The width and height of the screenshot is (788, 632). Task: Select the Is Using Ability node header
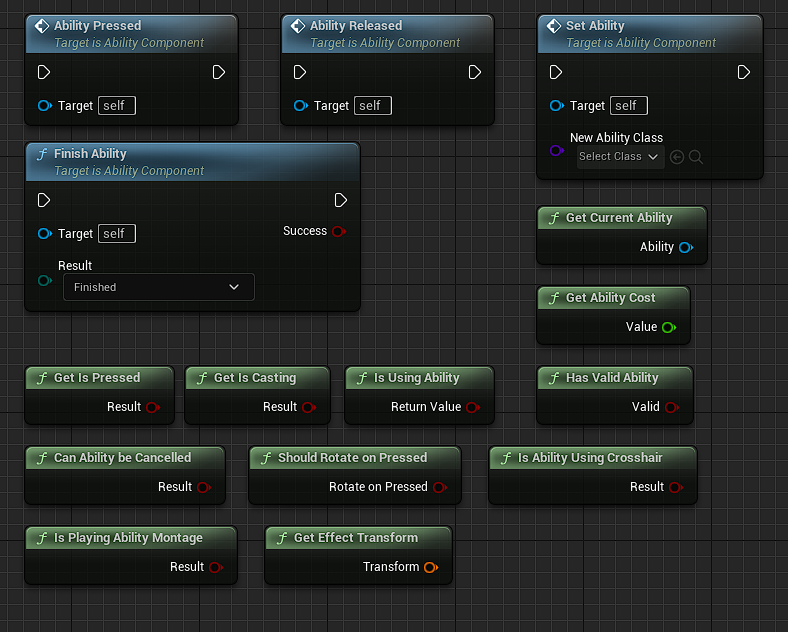416,378
